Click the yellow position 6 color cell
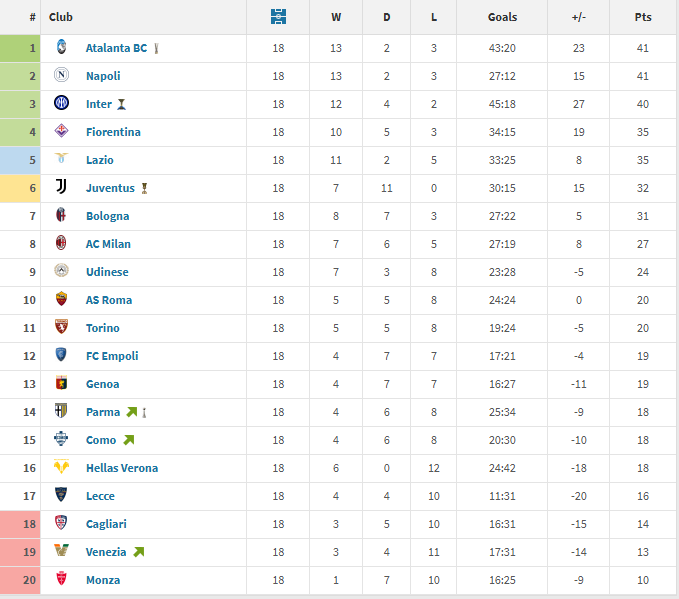Image resolution: width=679 pixels, height=599 pixels. point(20,188)
